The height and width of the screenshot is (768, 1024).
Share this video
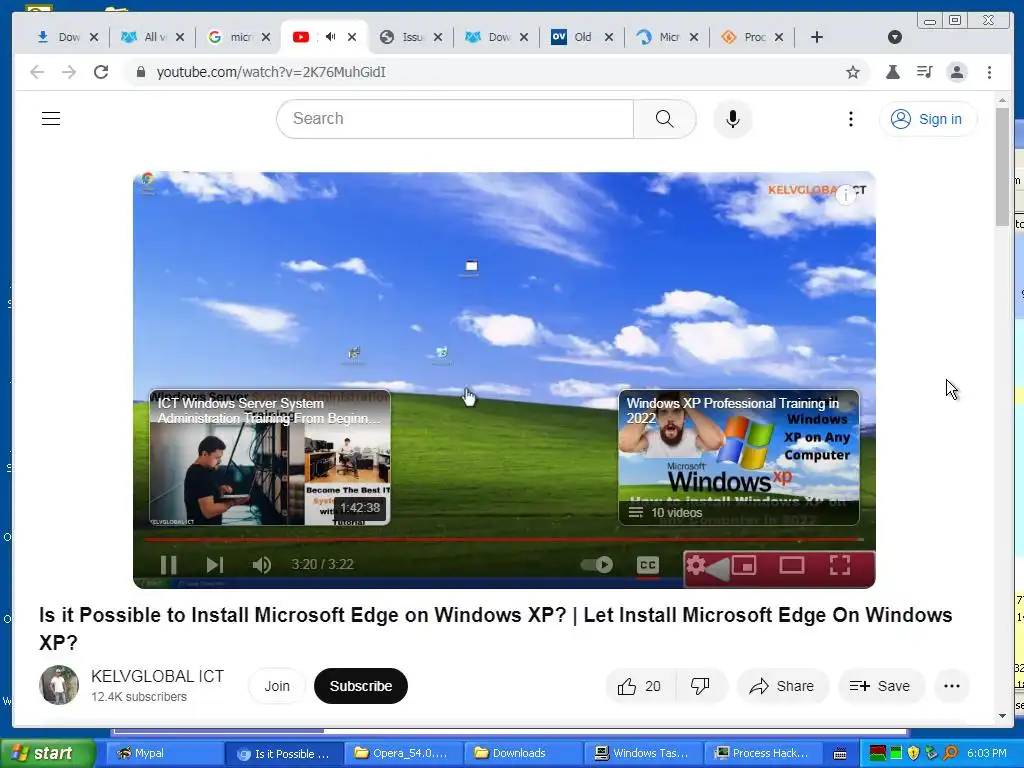pyautogui.click(x=782, y=686)
